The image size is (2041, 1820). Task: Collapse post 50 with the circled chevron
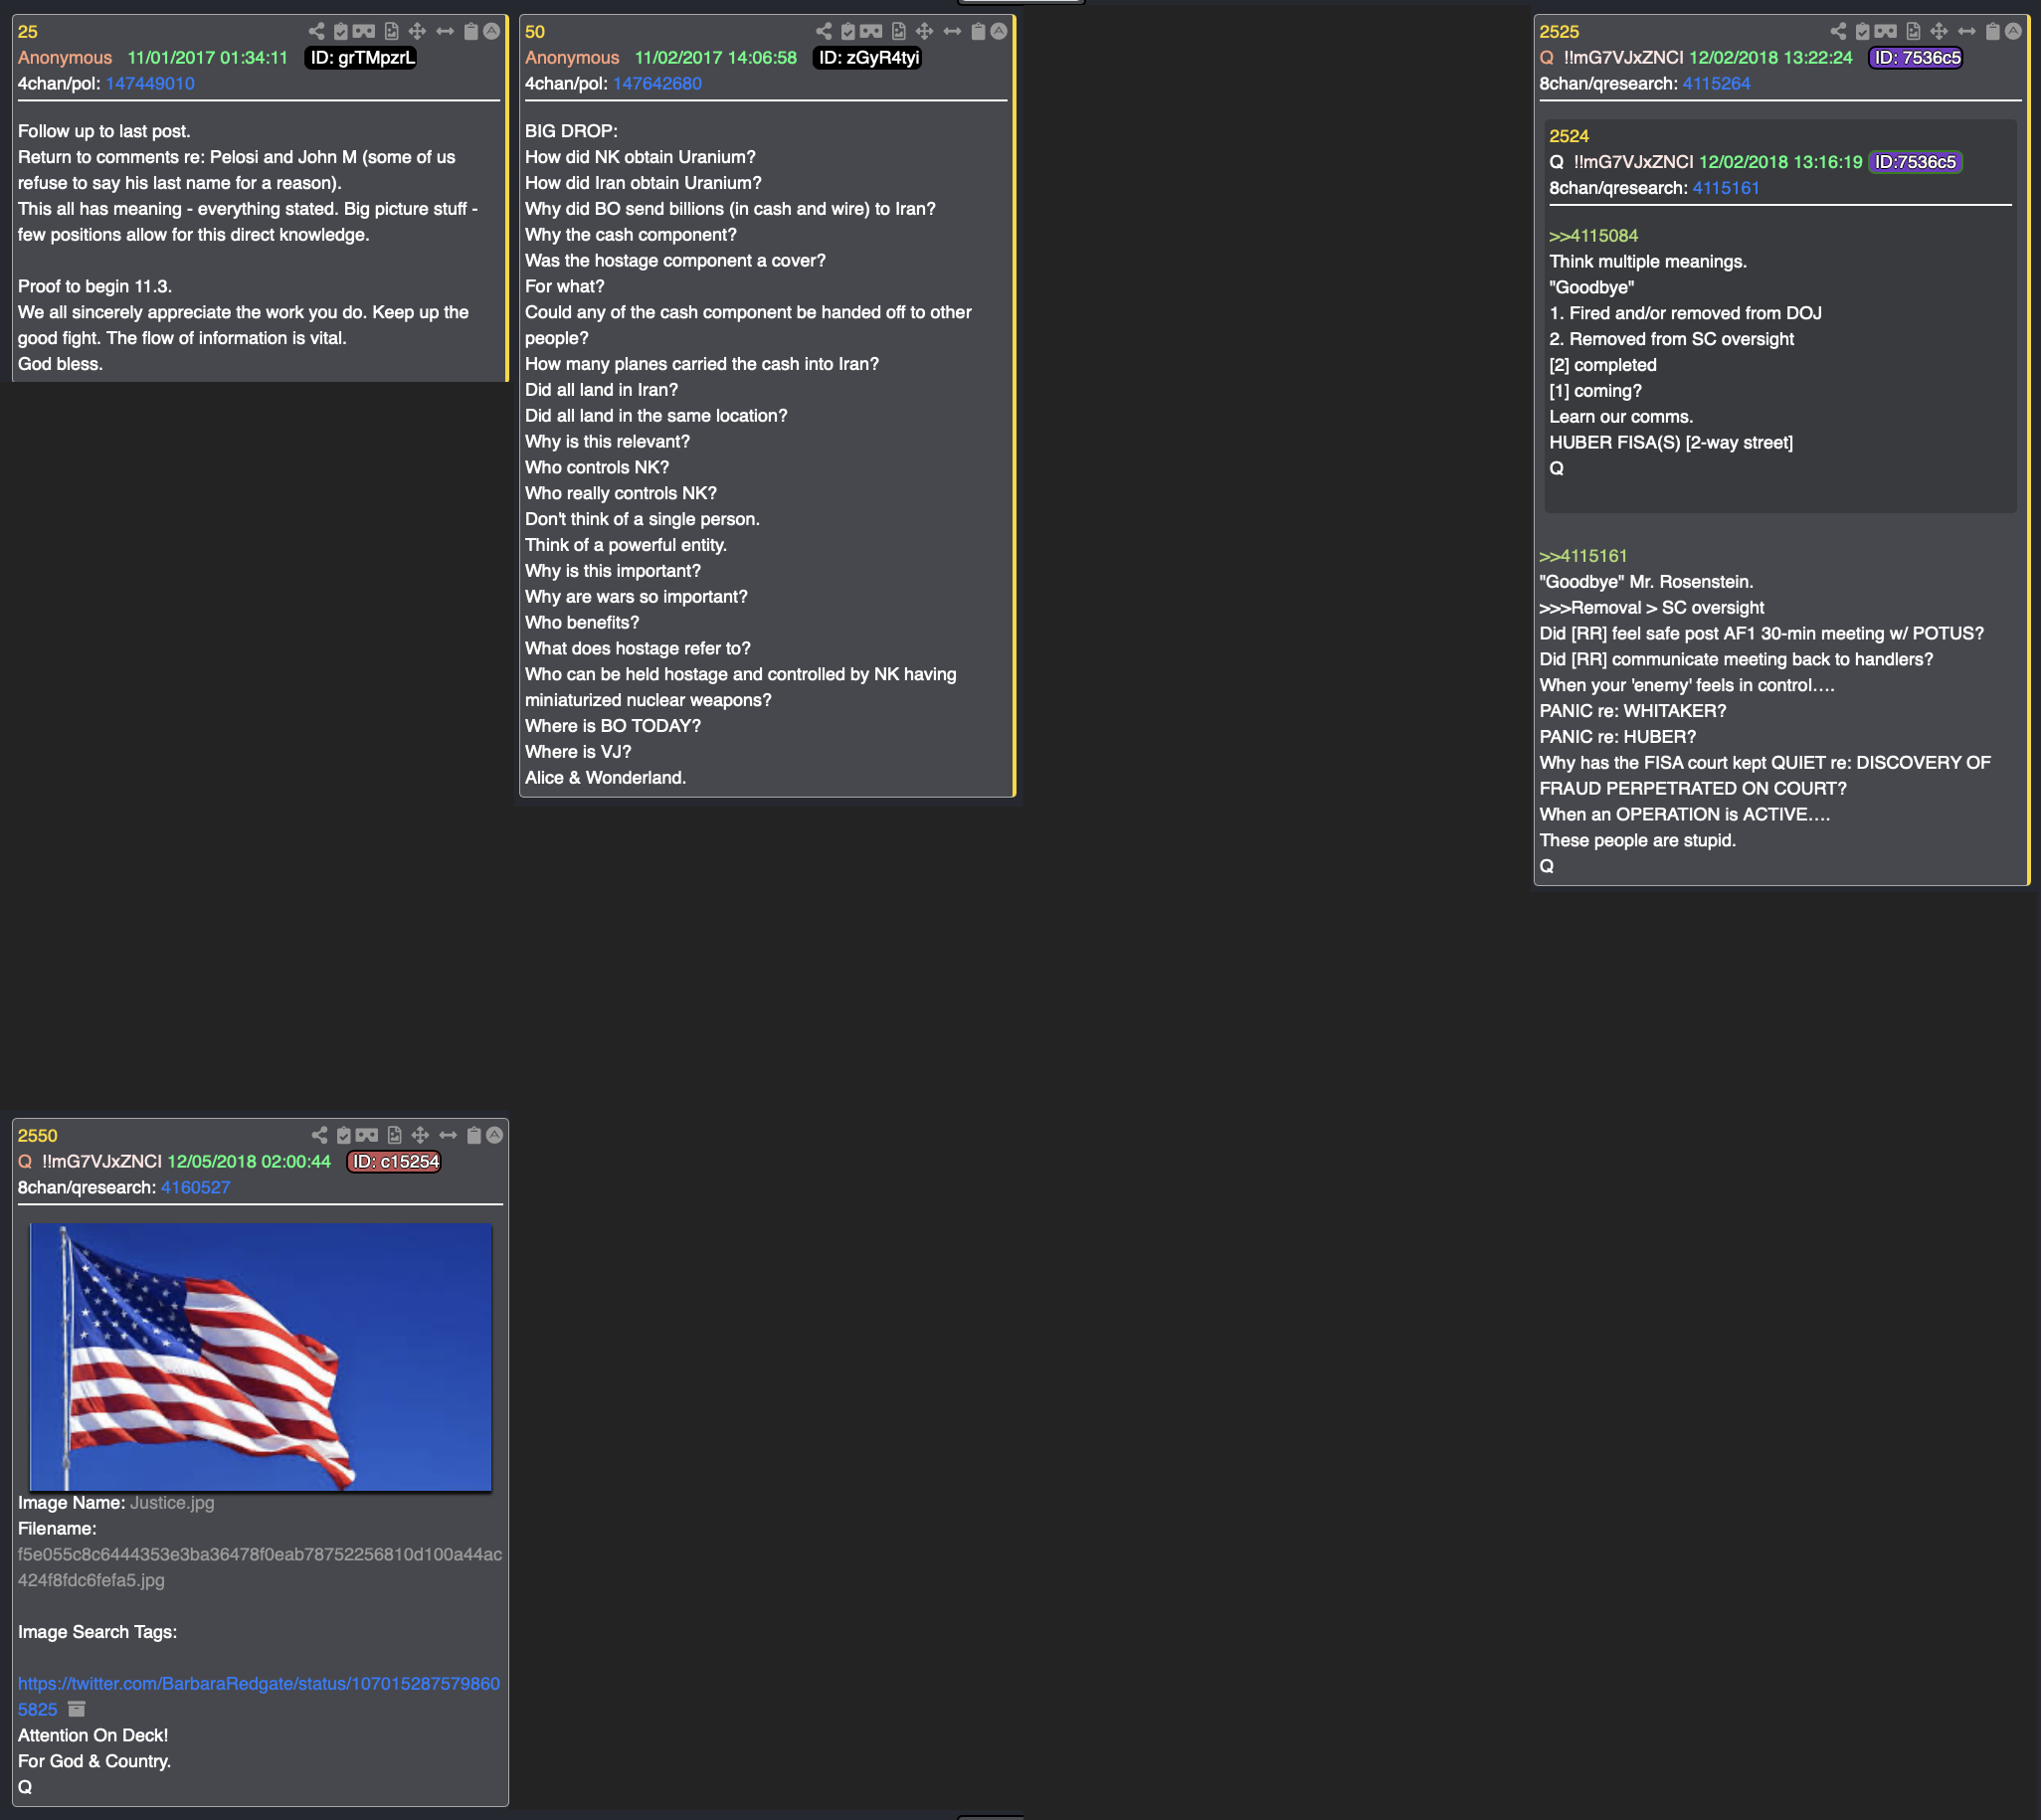click(998, 32)
